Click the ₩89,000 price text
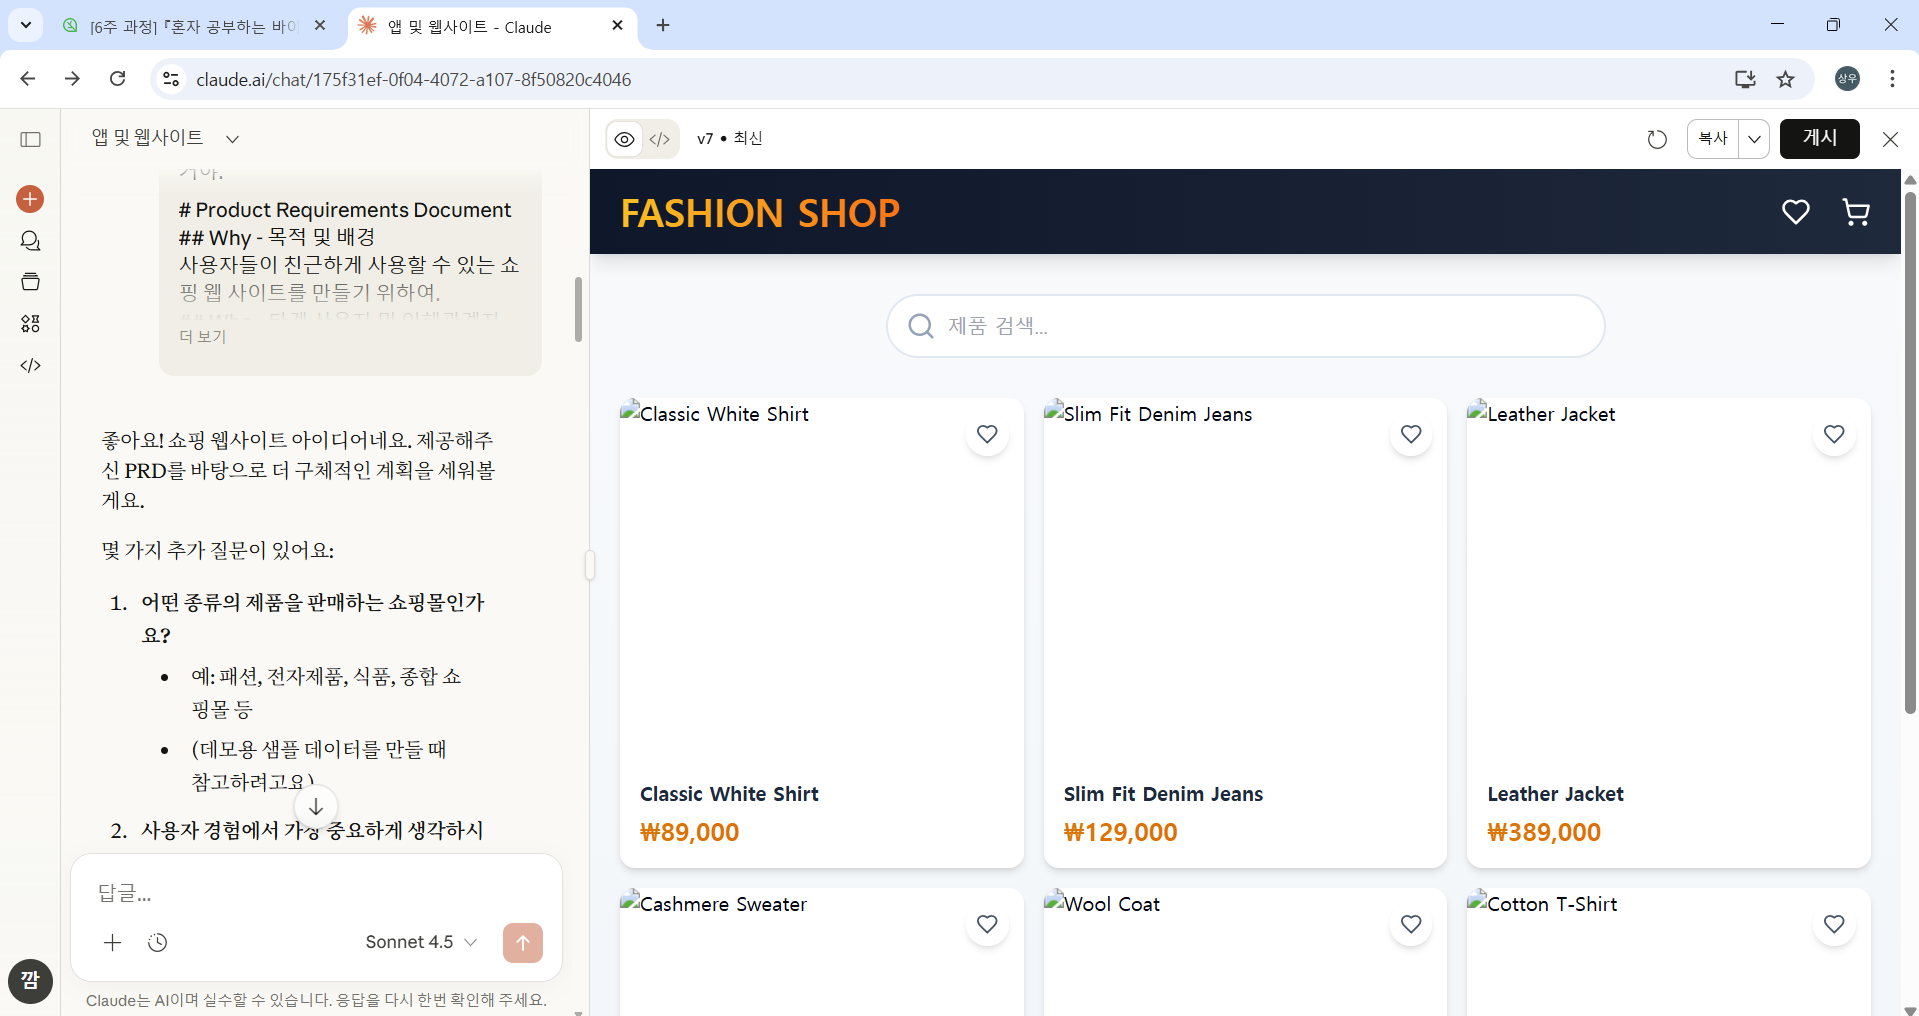The image size is (1919, 1016). [690, 832]
